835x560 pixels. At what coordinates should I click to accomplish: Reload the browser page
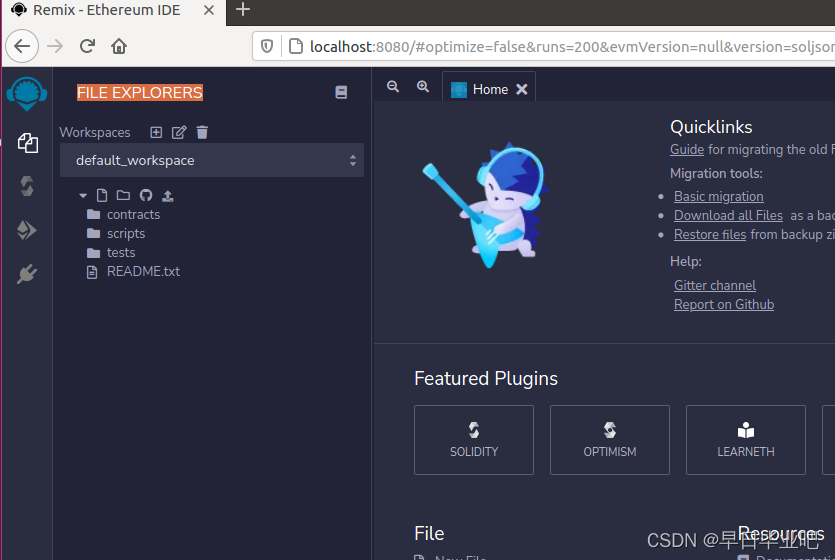pyautogui.click(x=87, y=46)
